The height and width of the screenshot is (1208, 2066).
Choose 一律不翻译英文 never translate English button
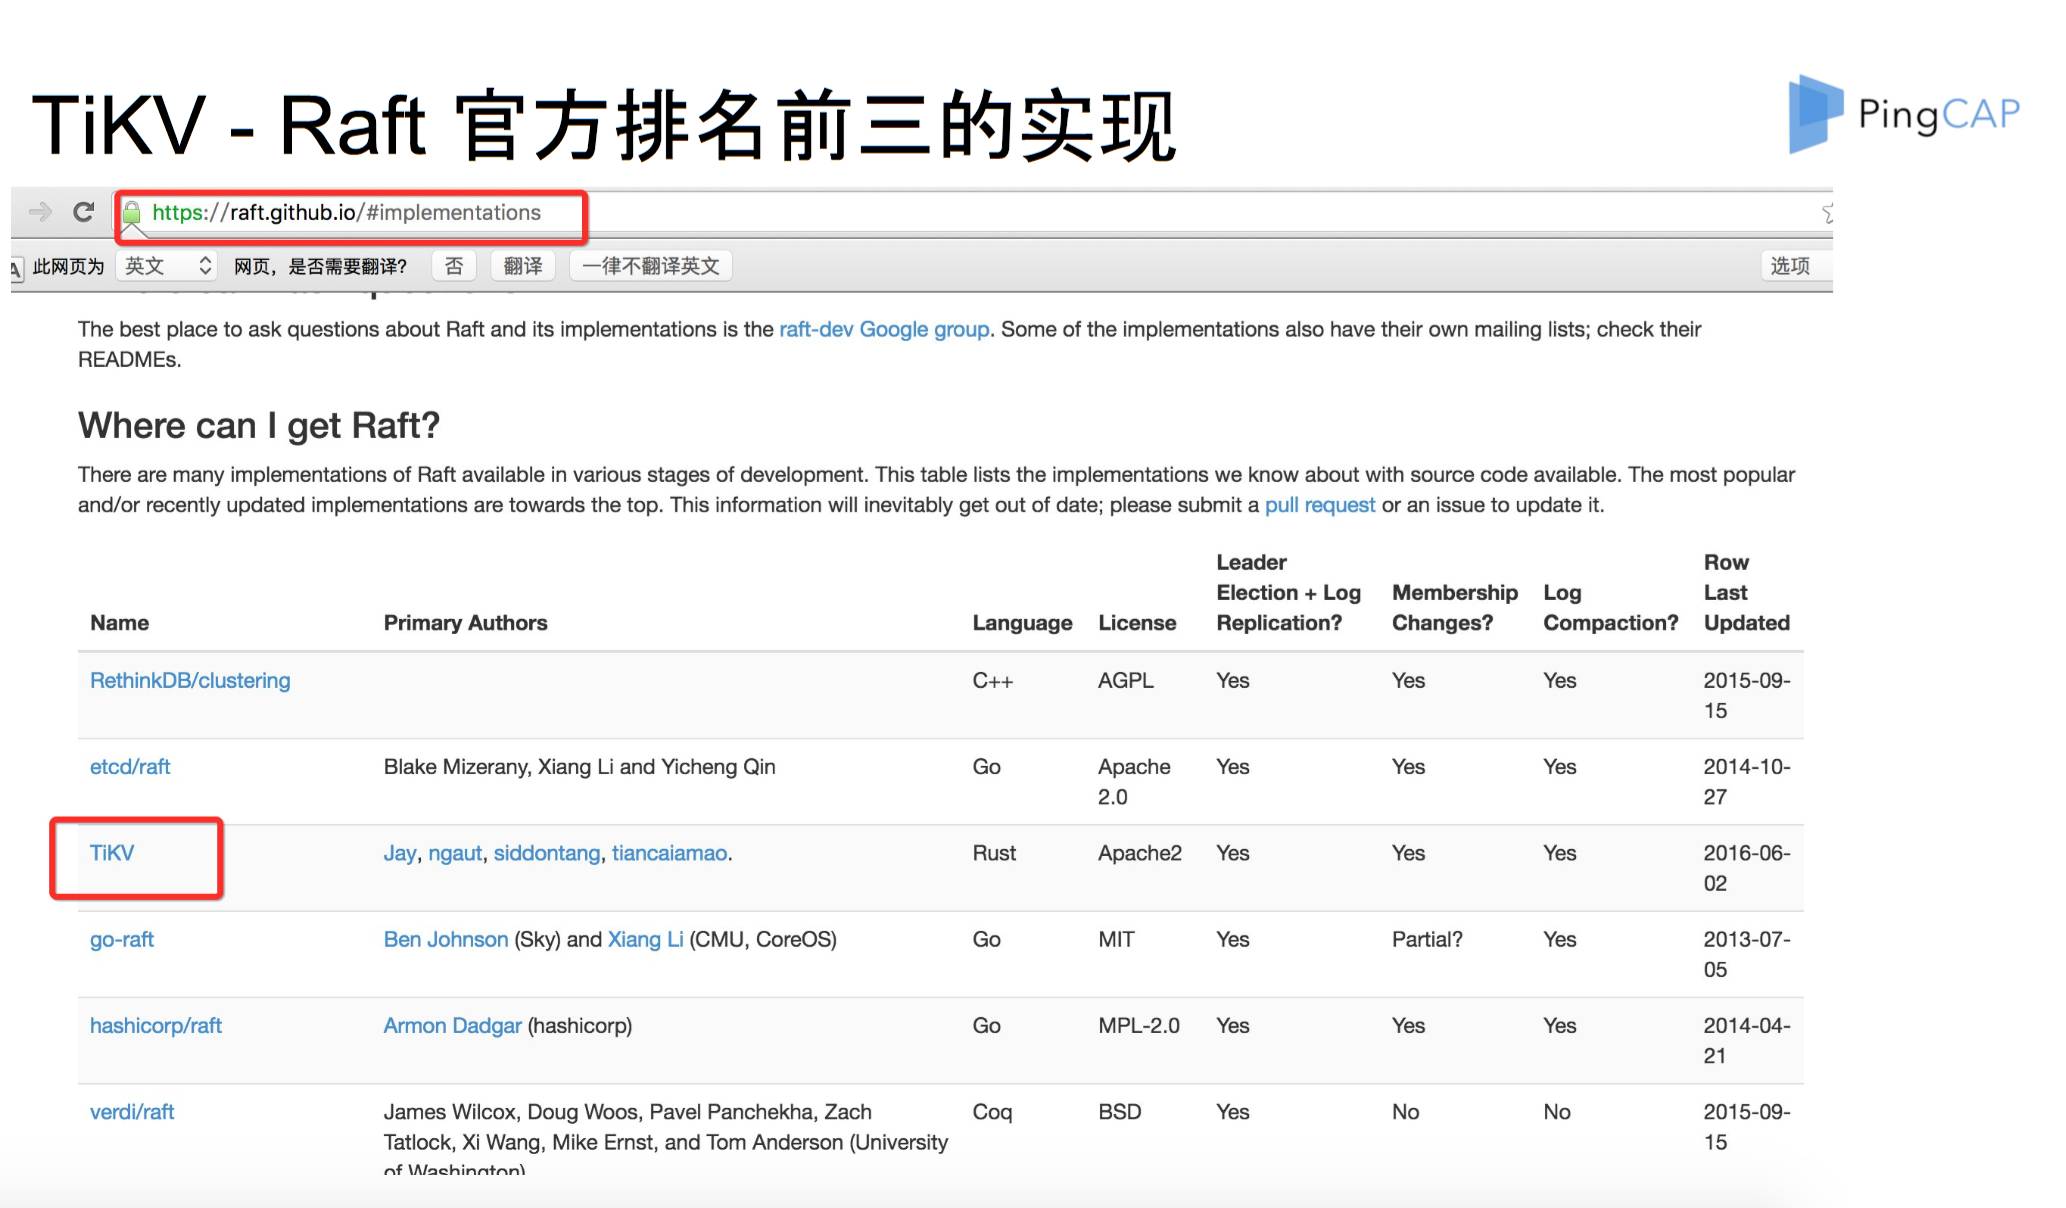point(651,266)
